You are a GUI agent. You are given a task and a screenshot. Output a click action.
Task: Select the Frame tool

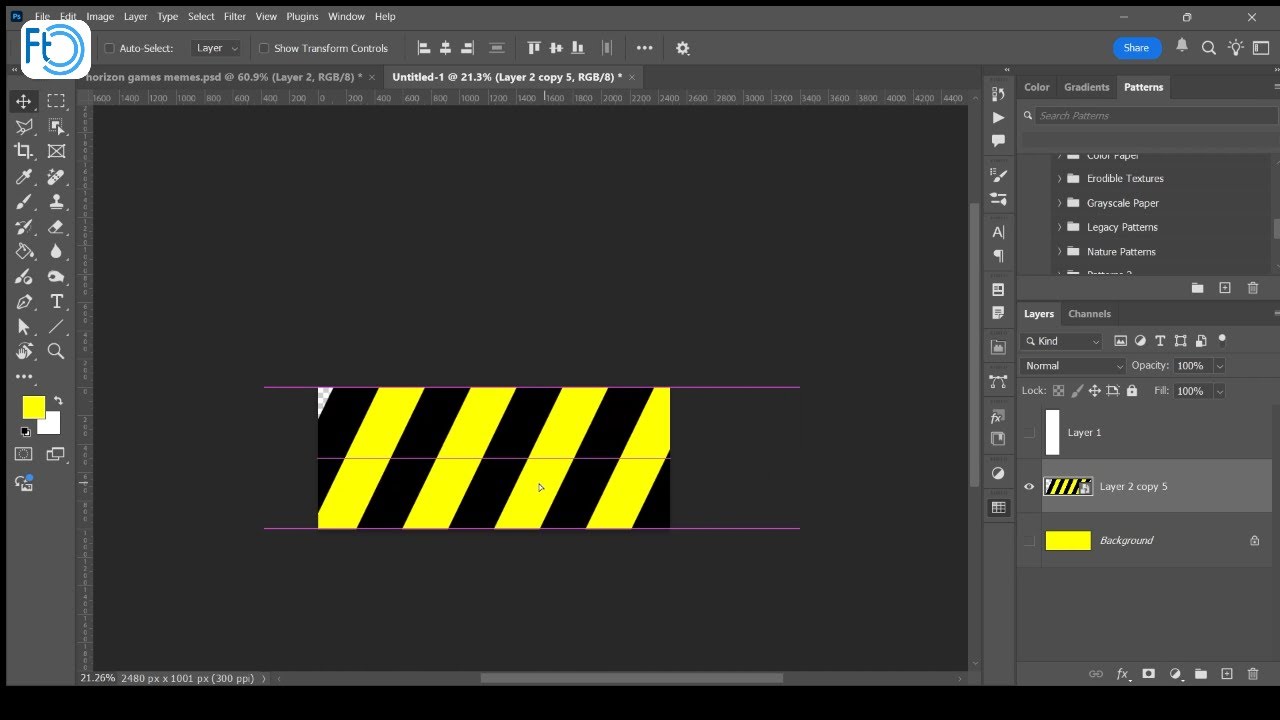tap(56, 151)
